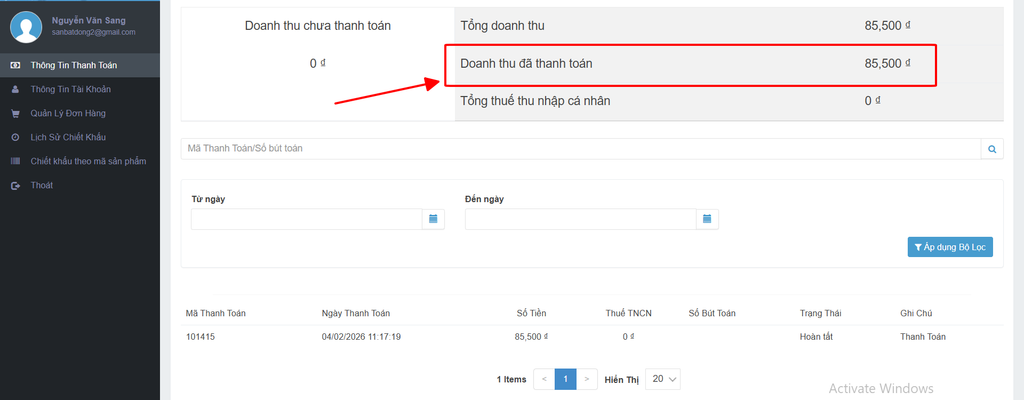
Task: Click the Quản Lý Đơn Hàng cart icon
Action: point(15,113)
